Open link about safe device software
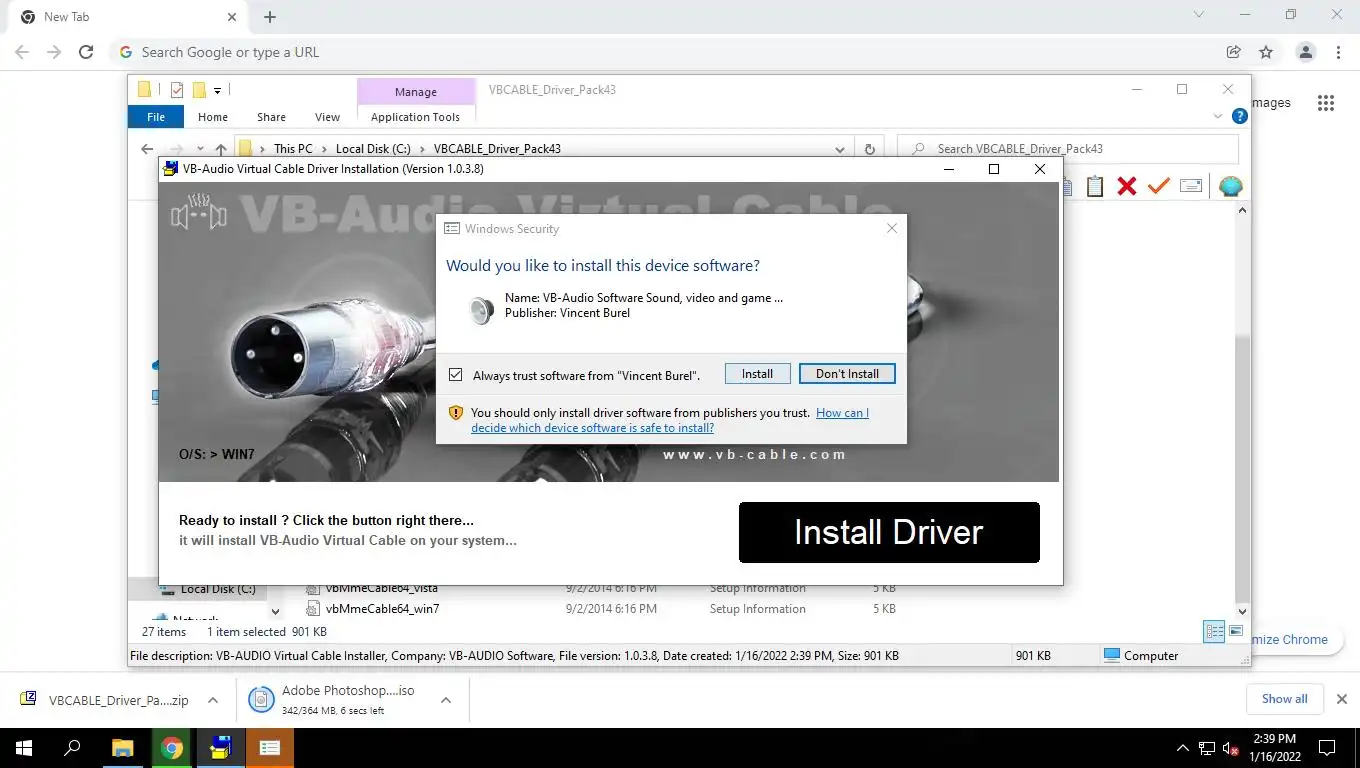The image size is (1360, 768). (x=670, y=420)
